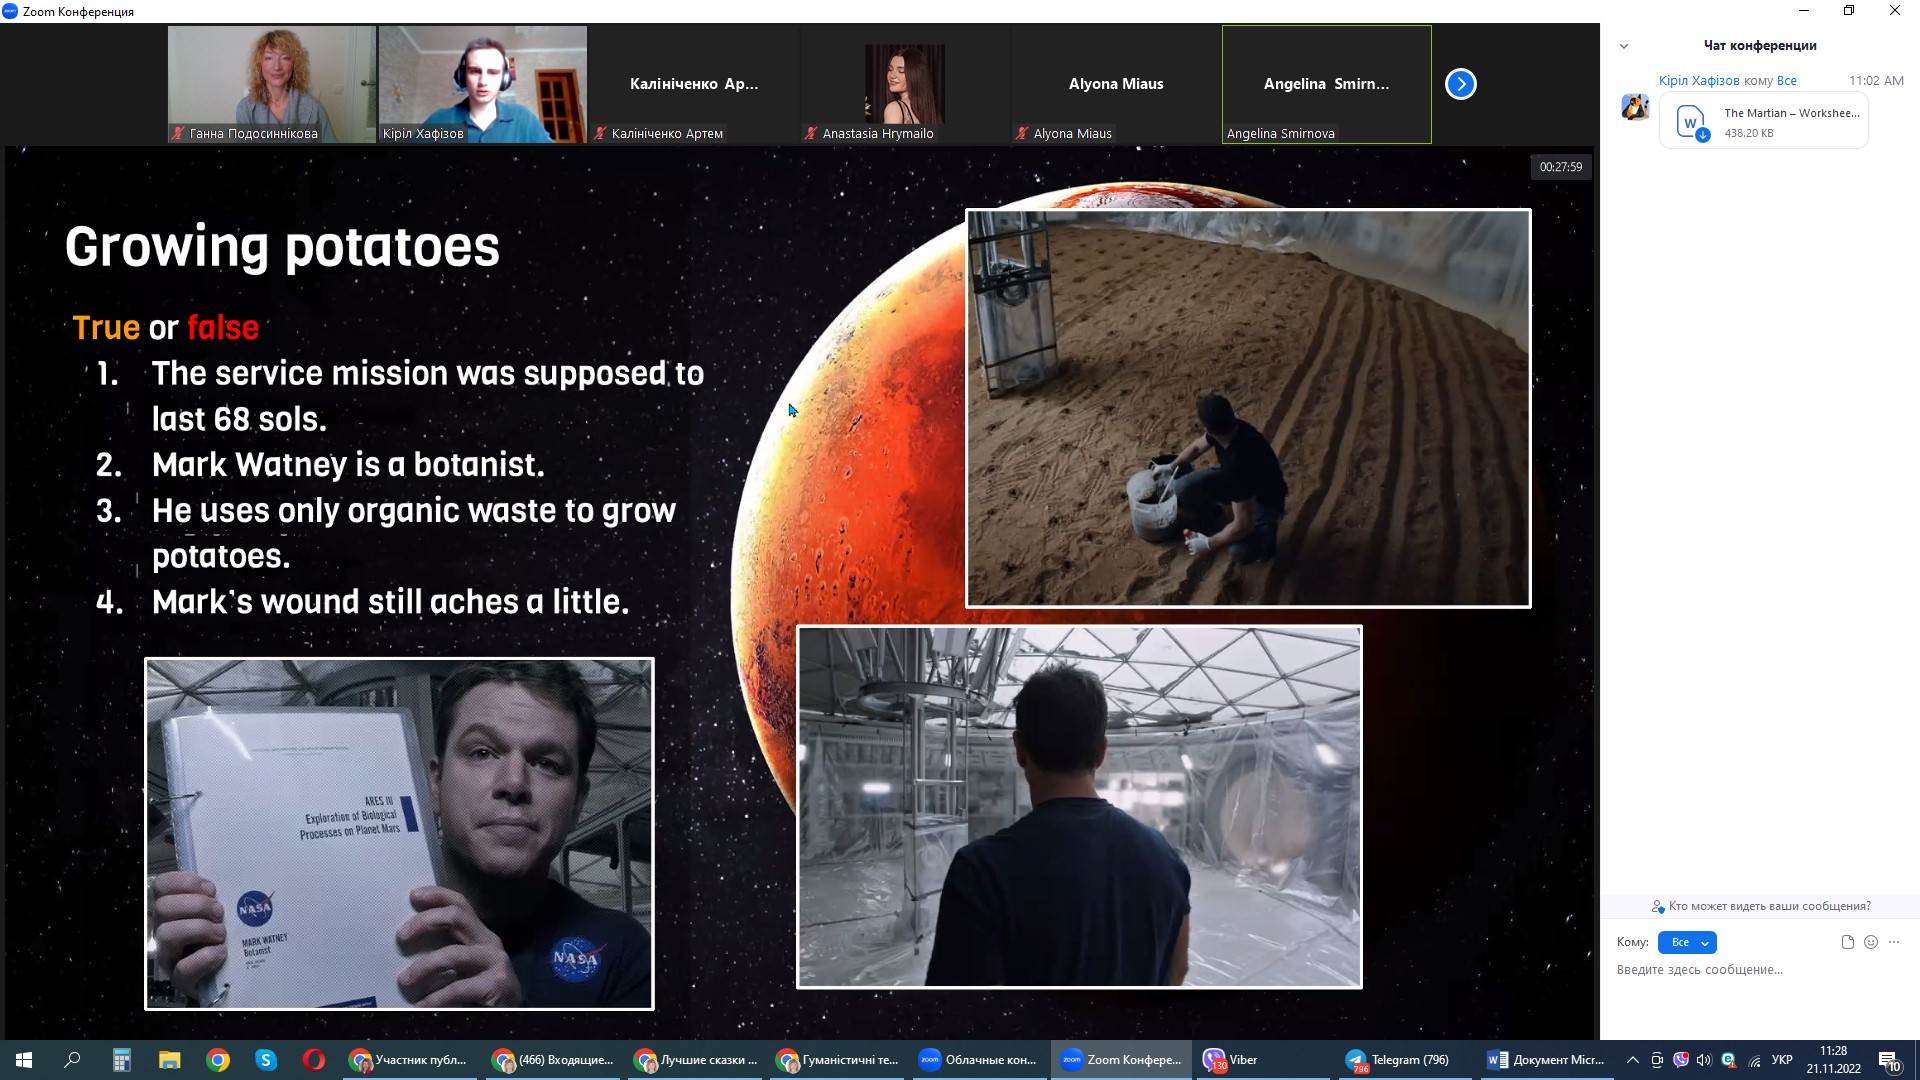Open the file attachment icon in chat

pyautogui.click(x=1847, y=942)
